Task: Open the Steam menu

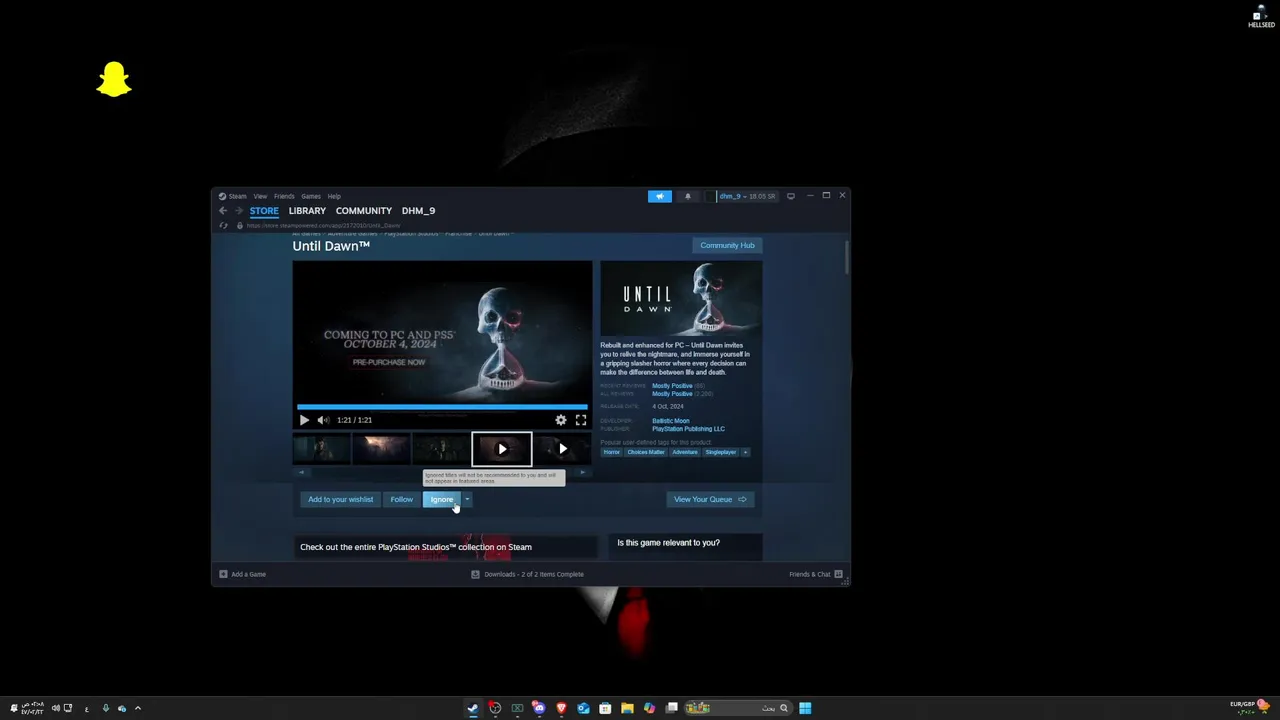Action: point(233,196)
